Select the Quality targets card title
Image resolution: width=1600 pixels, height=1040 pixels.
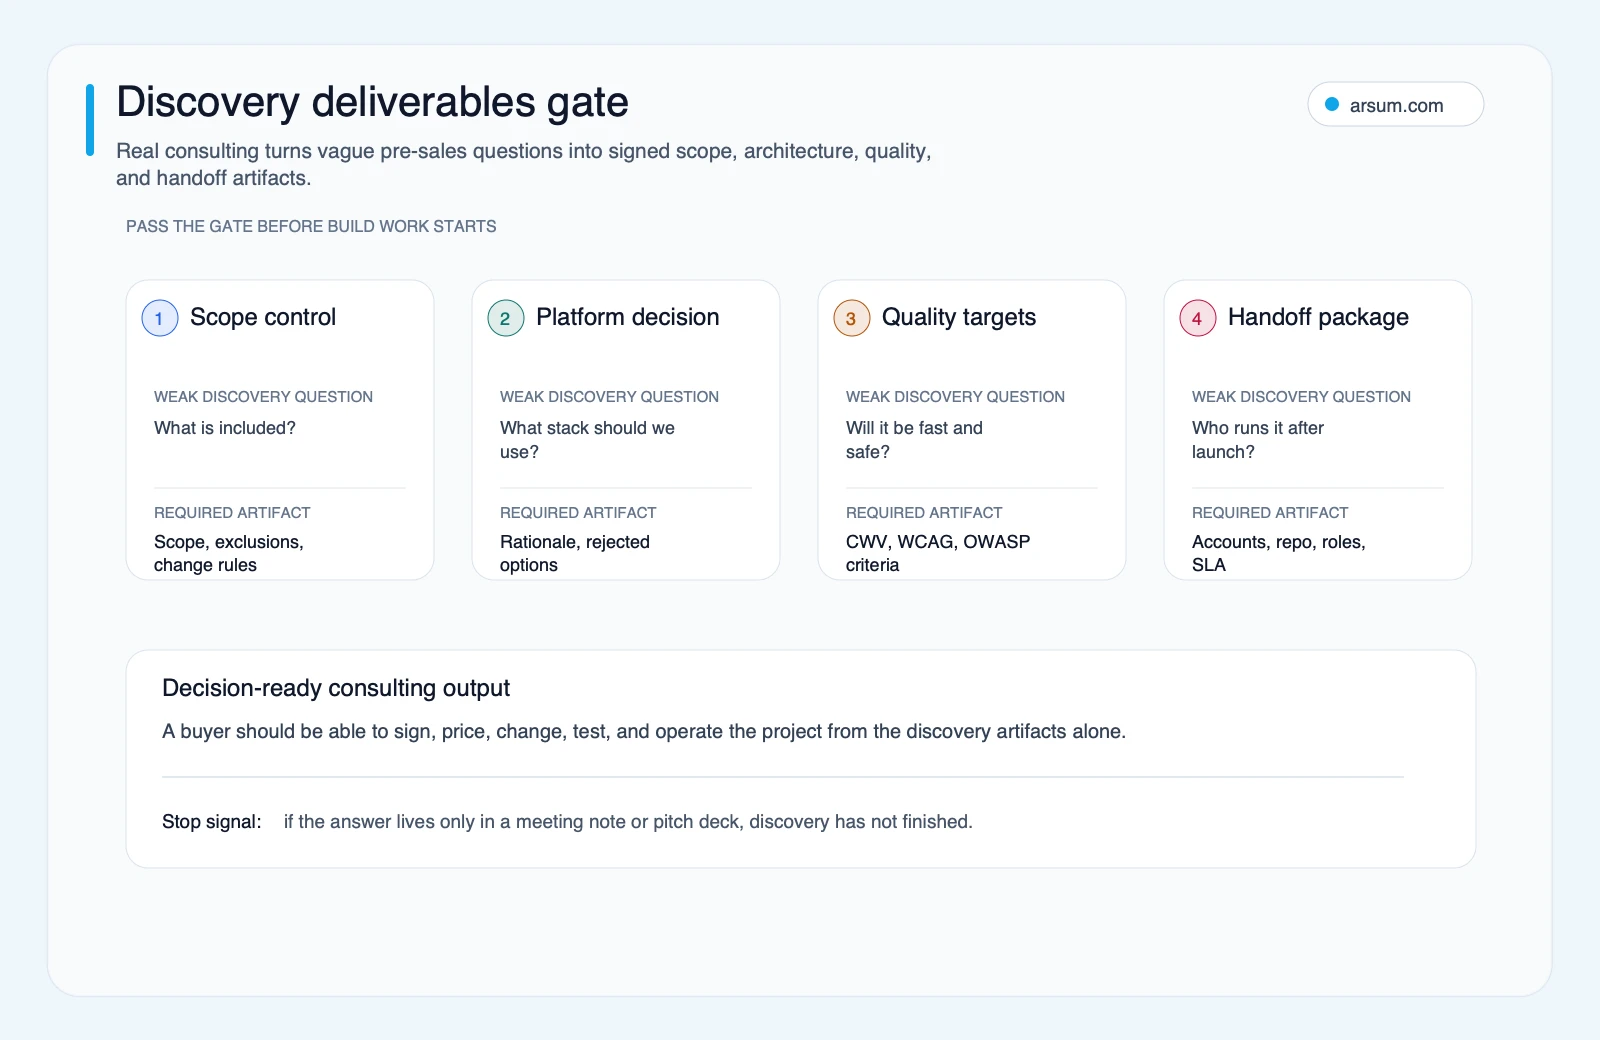[x=958, y=317]
